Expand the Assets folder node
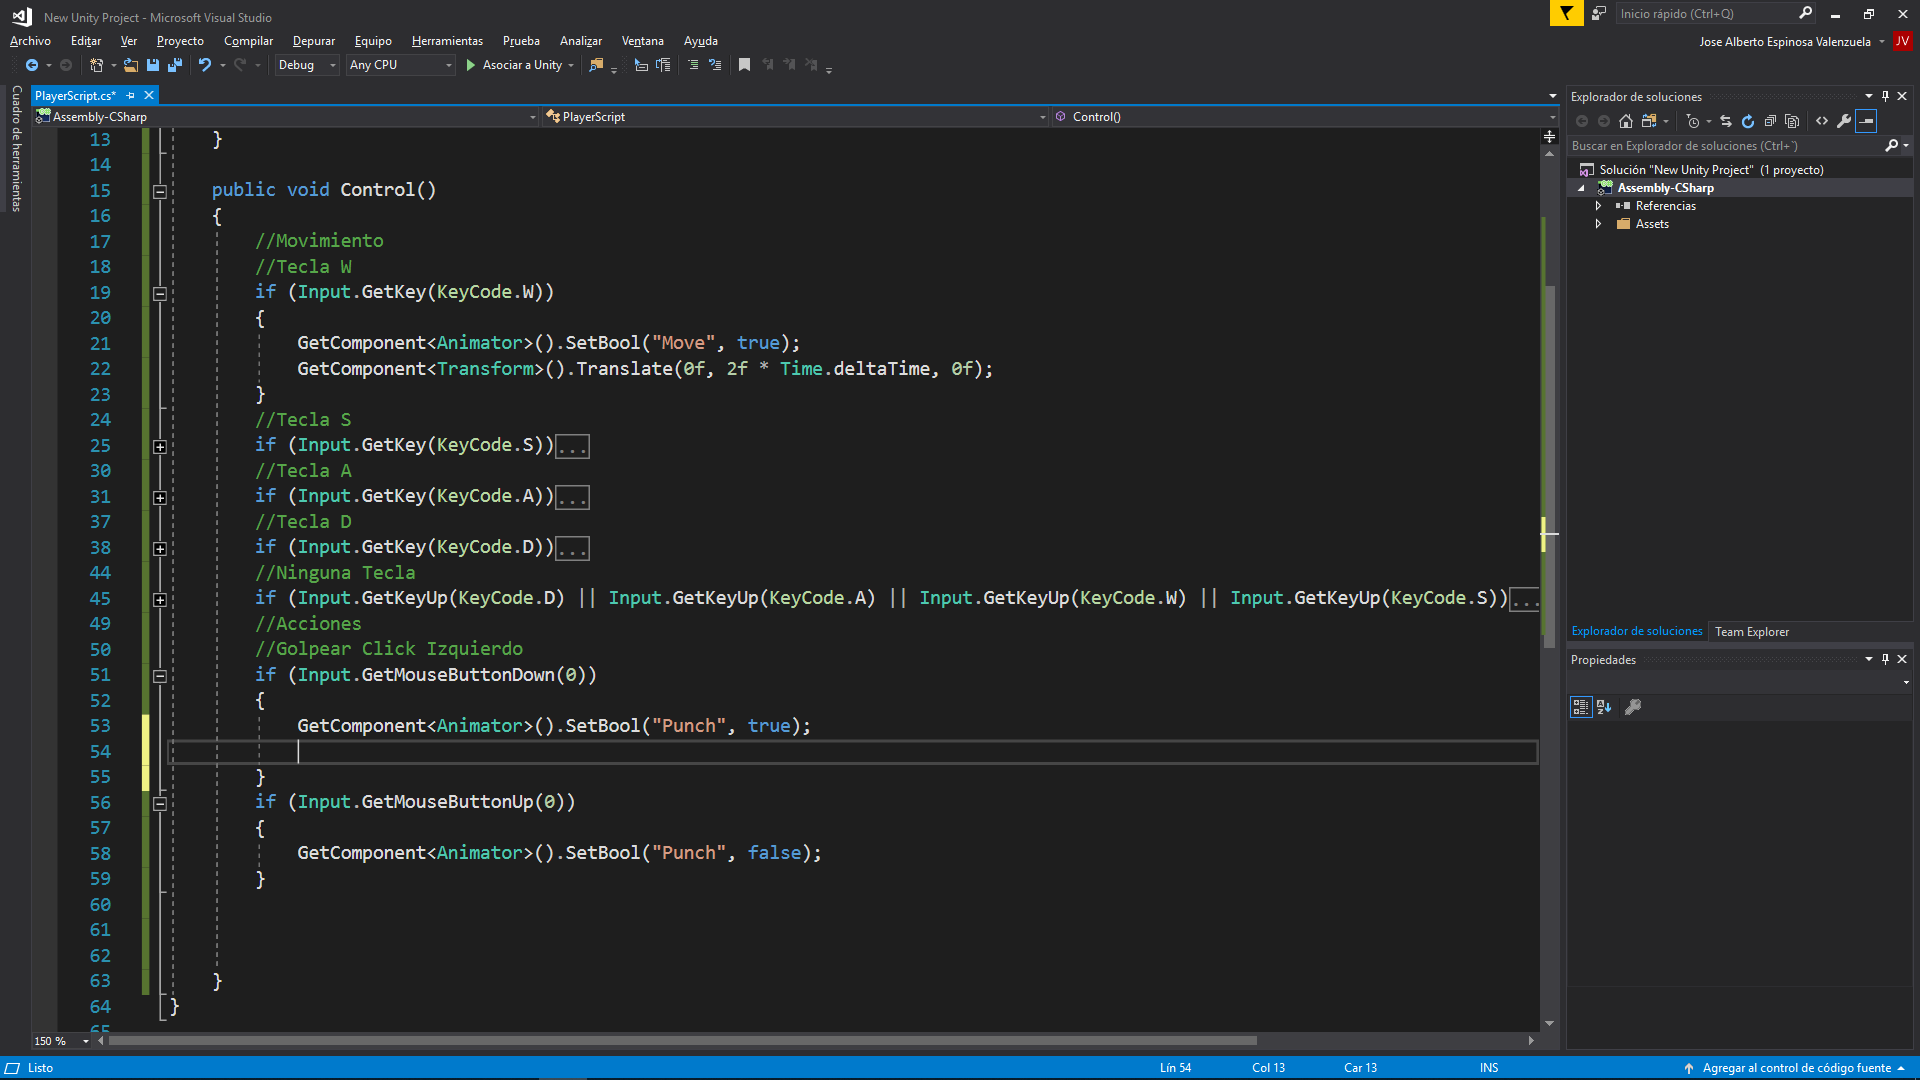The image size is (1920, 1080). click(x=1598, y=224)
